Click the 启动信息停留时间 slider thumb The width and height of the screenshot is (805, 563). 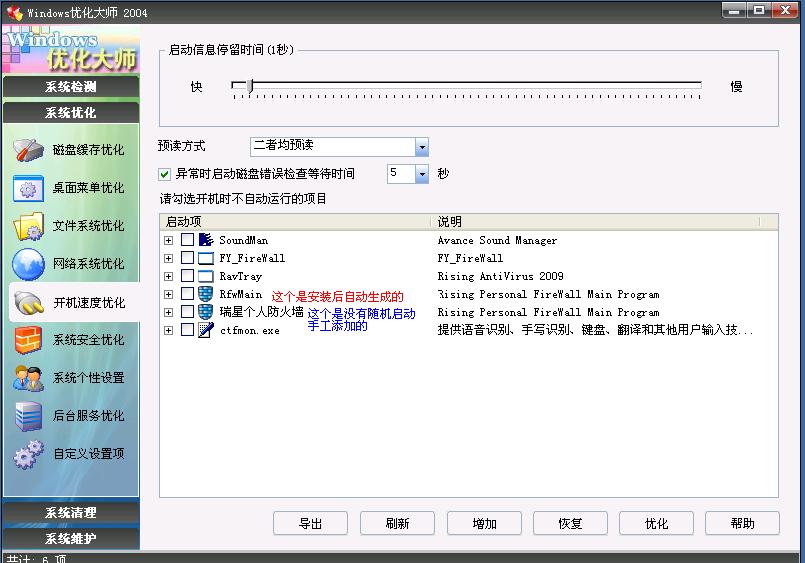pyautogui.click(x=250, y=86)
